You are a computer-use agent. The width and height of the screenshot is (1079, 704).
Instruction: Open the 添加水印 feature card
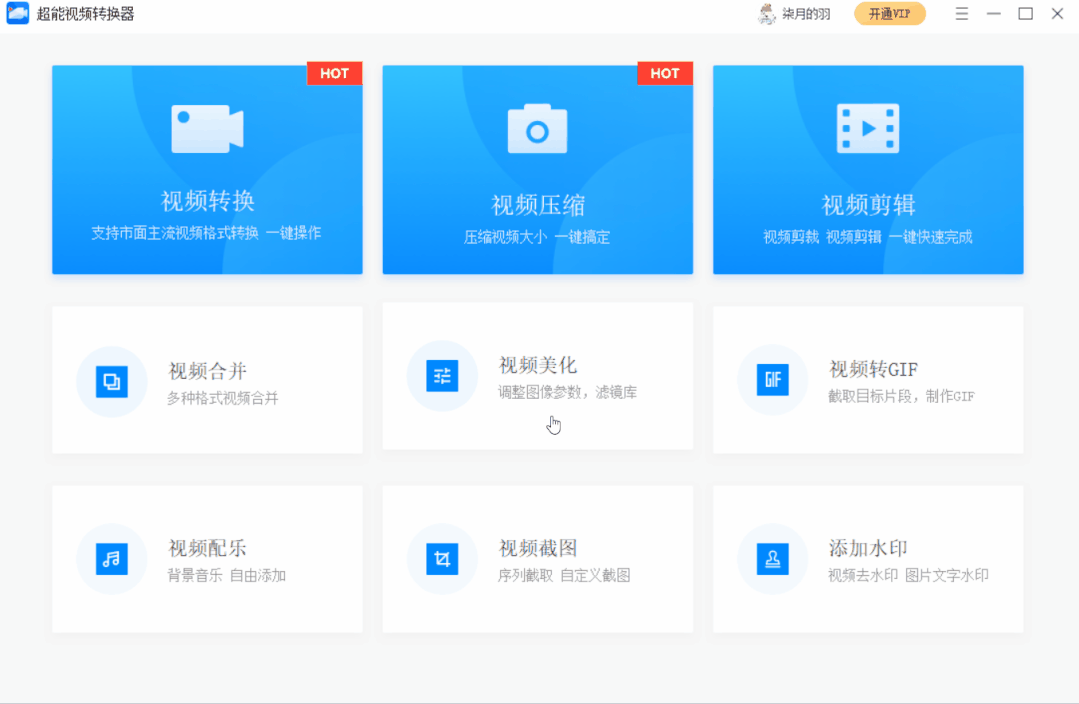(867, 559)
